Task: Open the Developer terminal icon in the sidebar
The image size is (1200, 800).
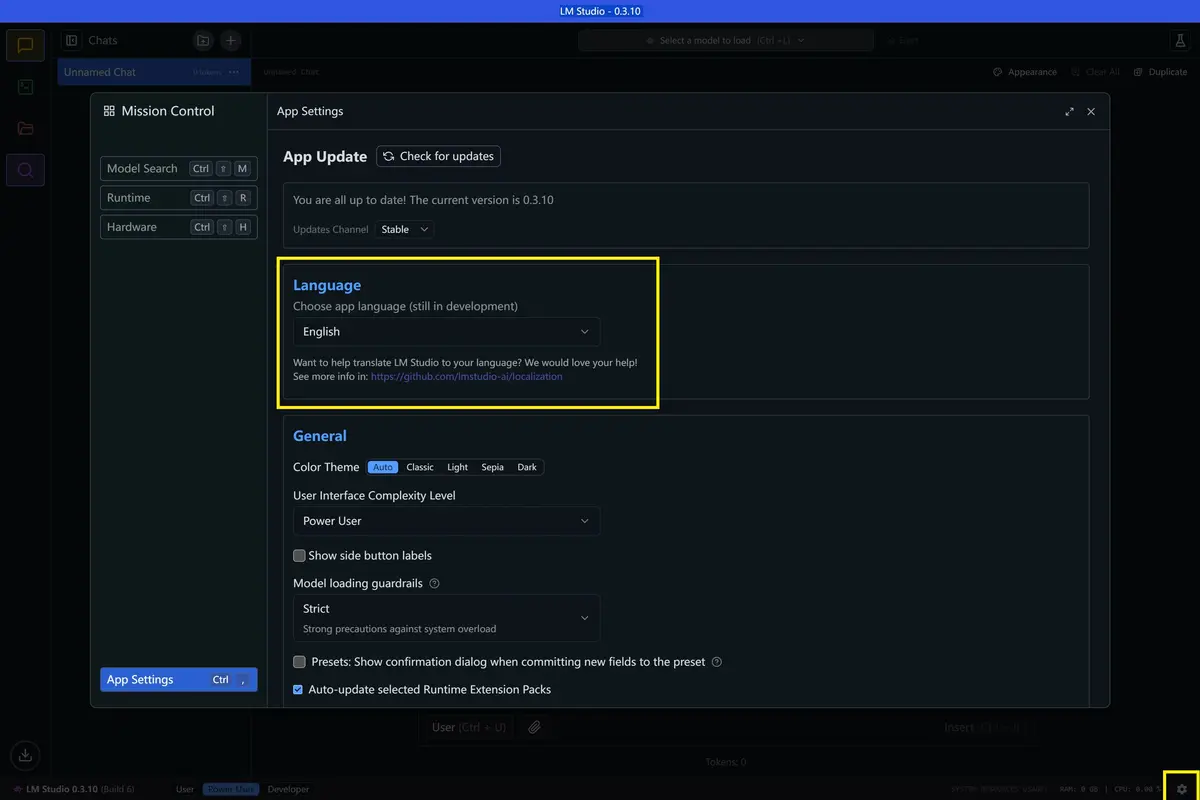Action: [25, 87]
